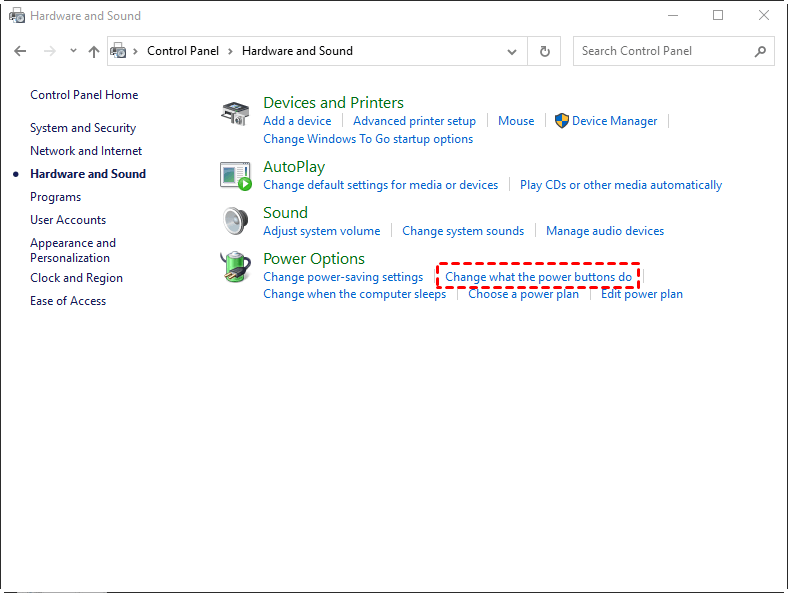Maximize the Hardware and Sound window

tap(718, 16)
